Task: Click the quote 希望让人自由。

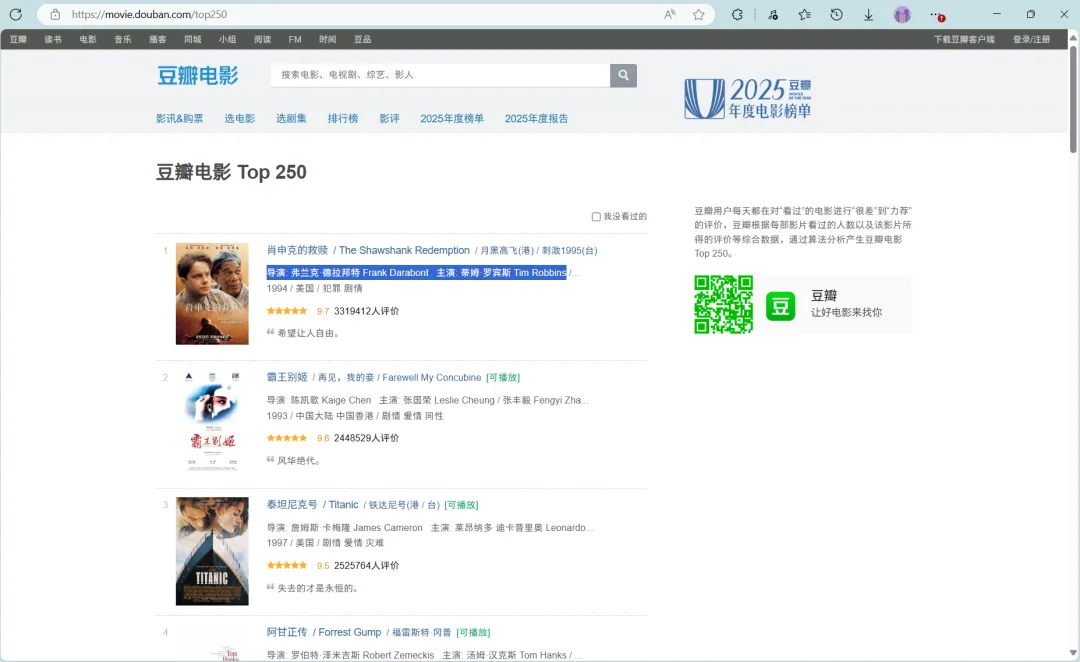Action: tap(308, 333)
